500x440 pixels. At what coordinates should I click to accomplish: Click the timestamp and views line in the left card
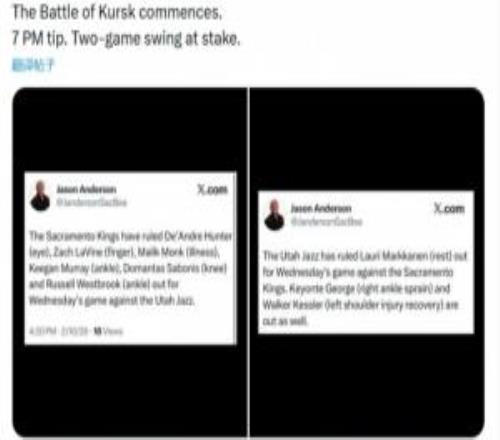[76, 331]
